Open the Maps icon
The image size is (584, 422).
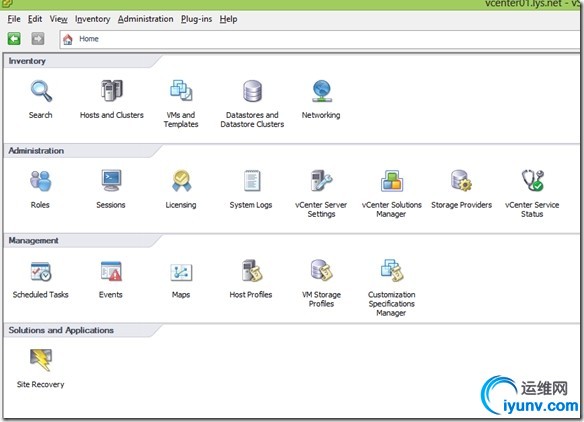(x=181, y=272)
